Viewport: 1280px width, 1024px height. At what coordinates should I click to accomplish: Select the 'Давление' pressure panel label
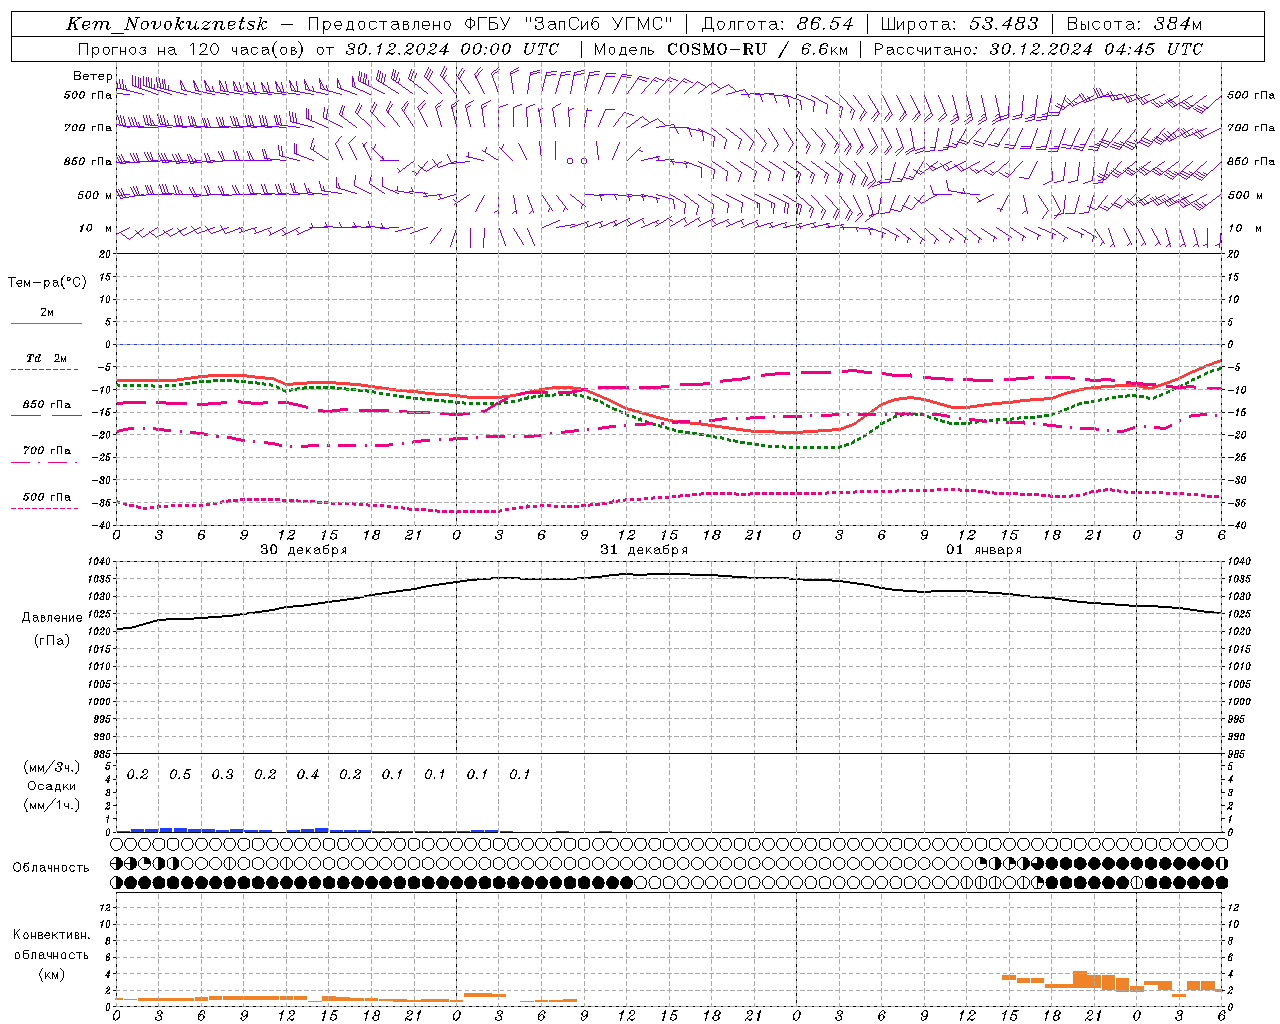pos(52,618)
